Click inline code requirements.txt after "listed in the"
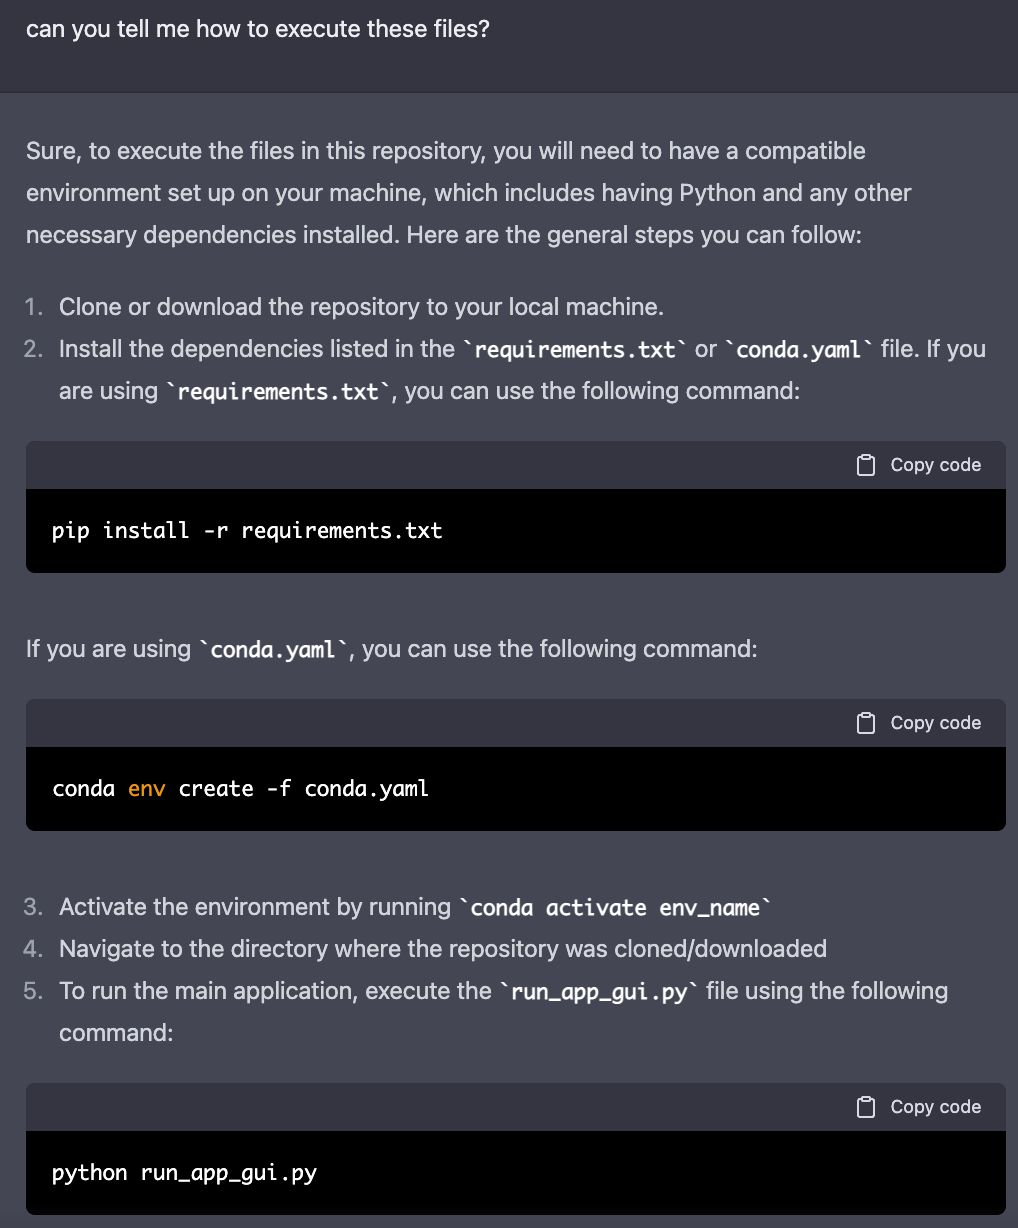This screenshot has height=1228, width=1018. pyautogui.click(x=575, y=350)
